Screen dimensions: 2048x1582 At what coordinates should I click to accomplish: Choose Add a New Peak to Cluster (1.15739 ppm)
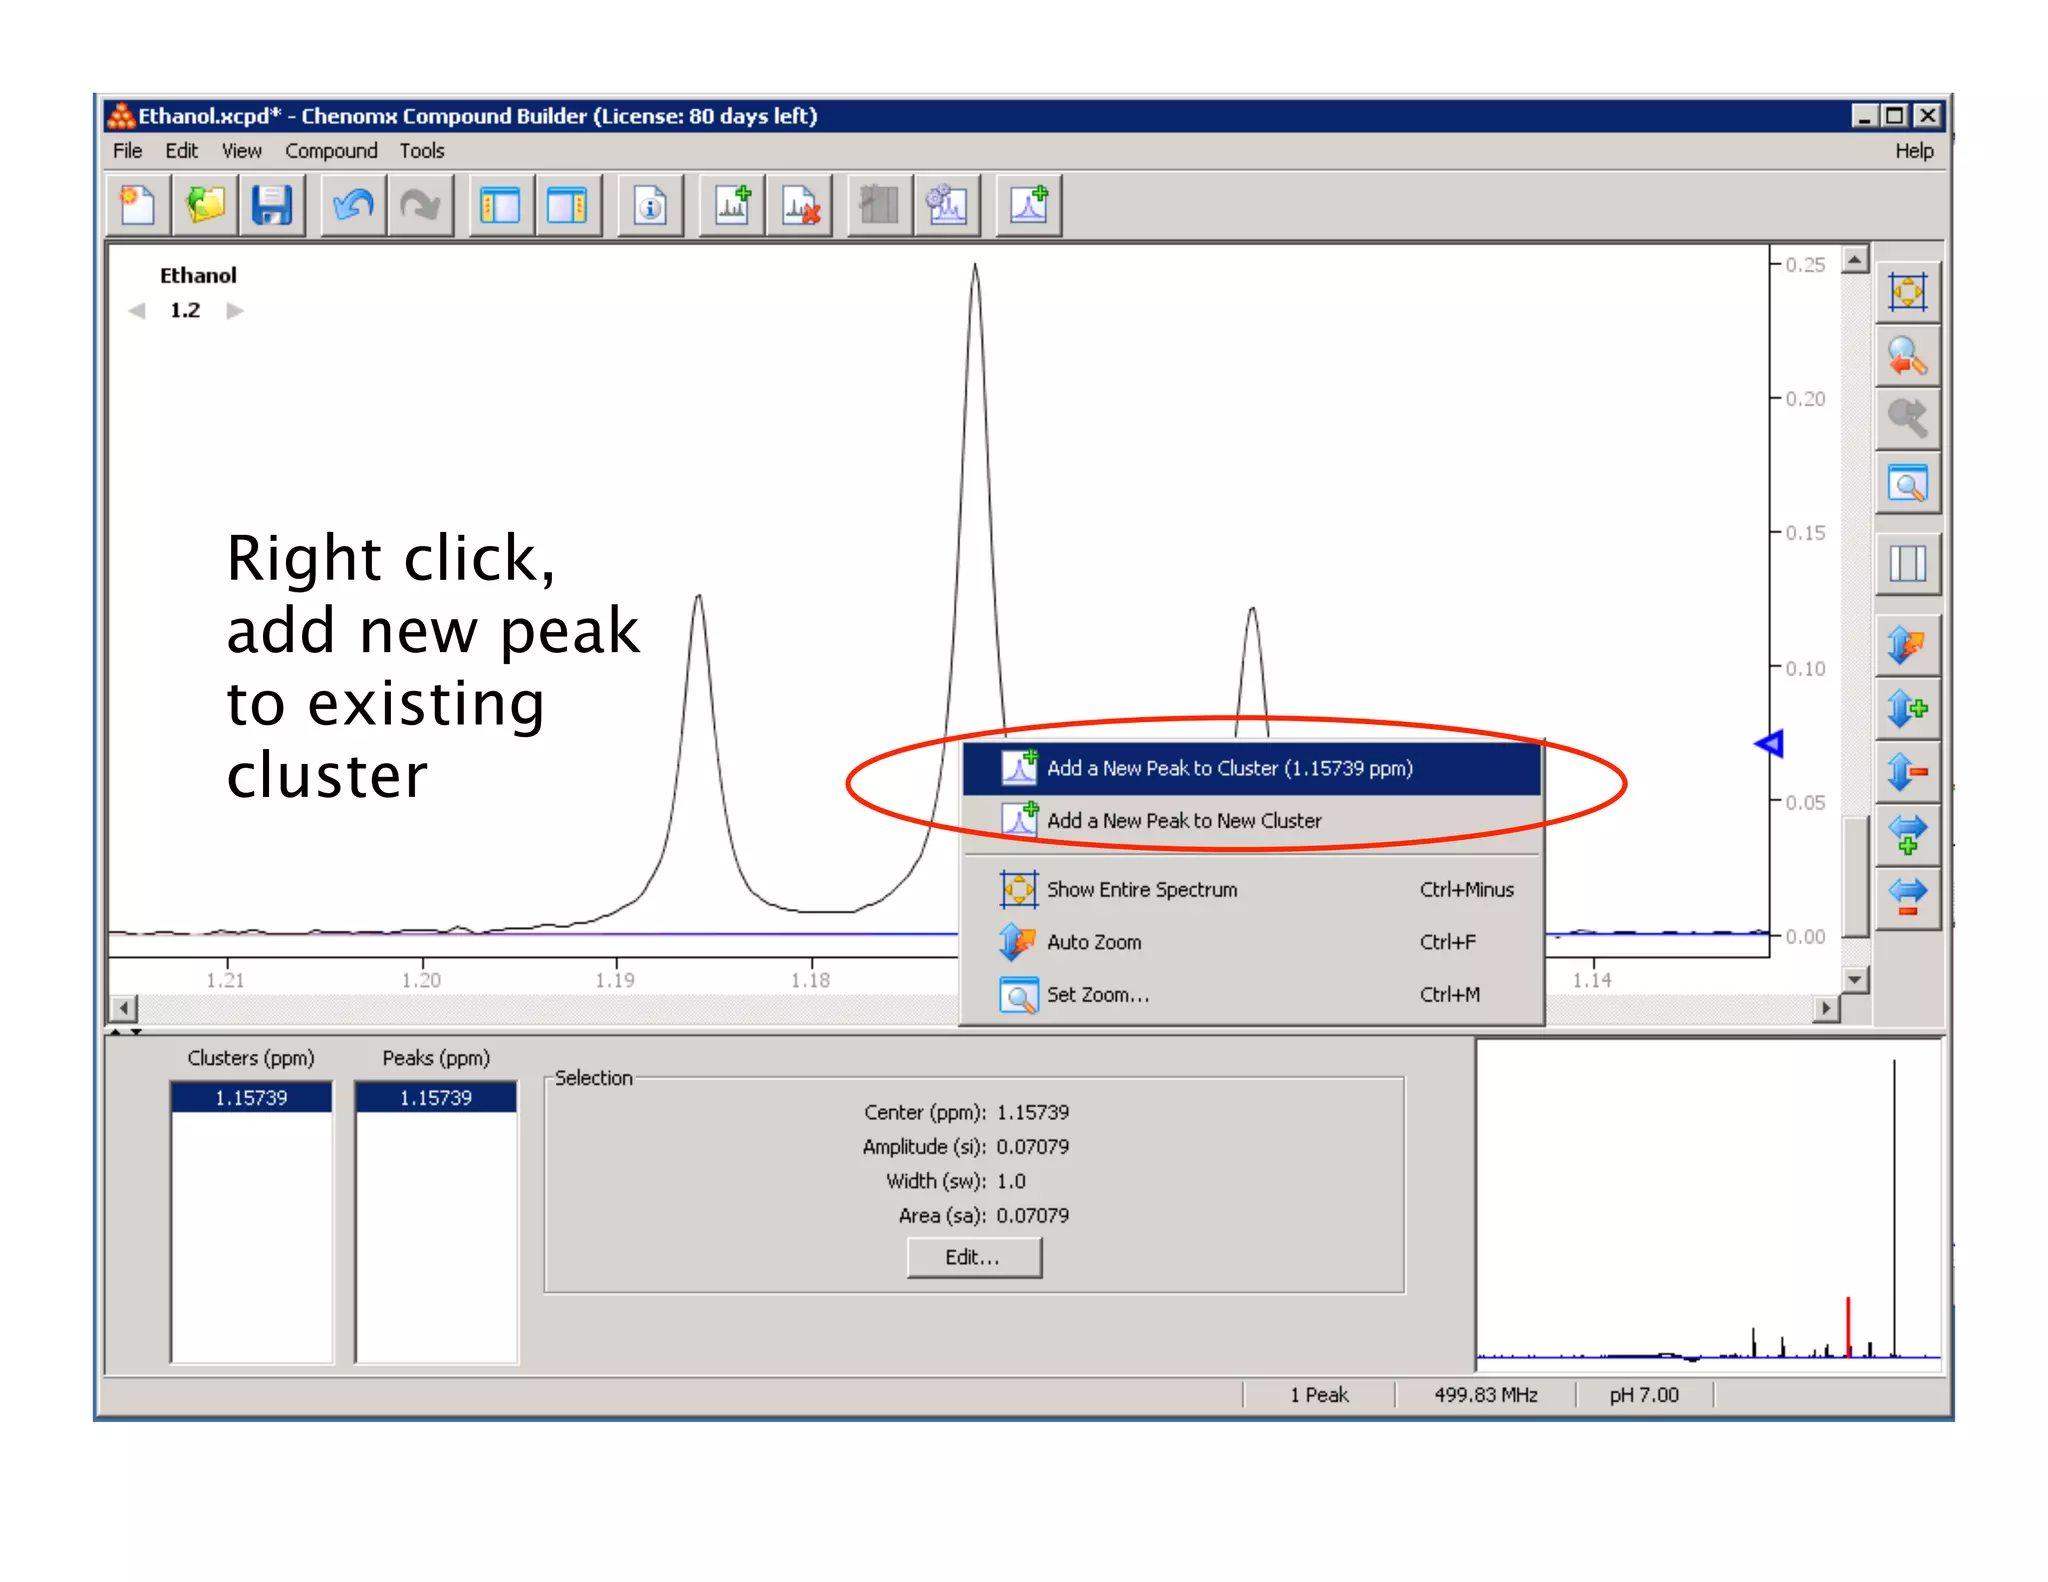[1251, 768]
